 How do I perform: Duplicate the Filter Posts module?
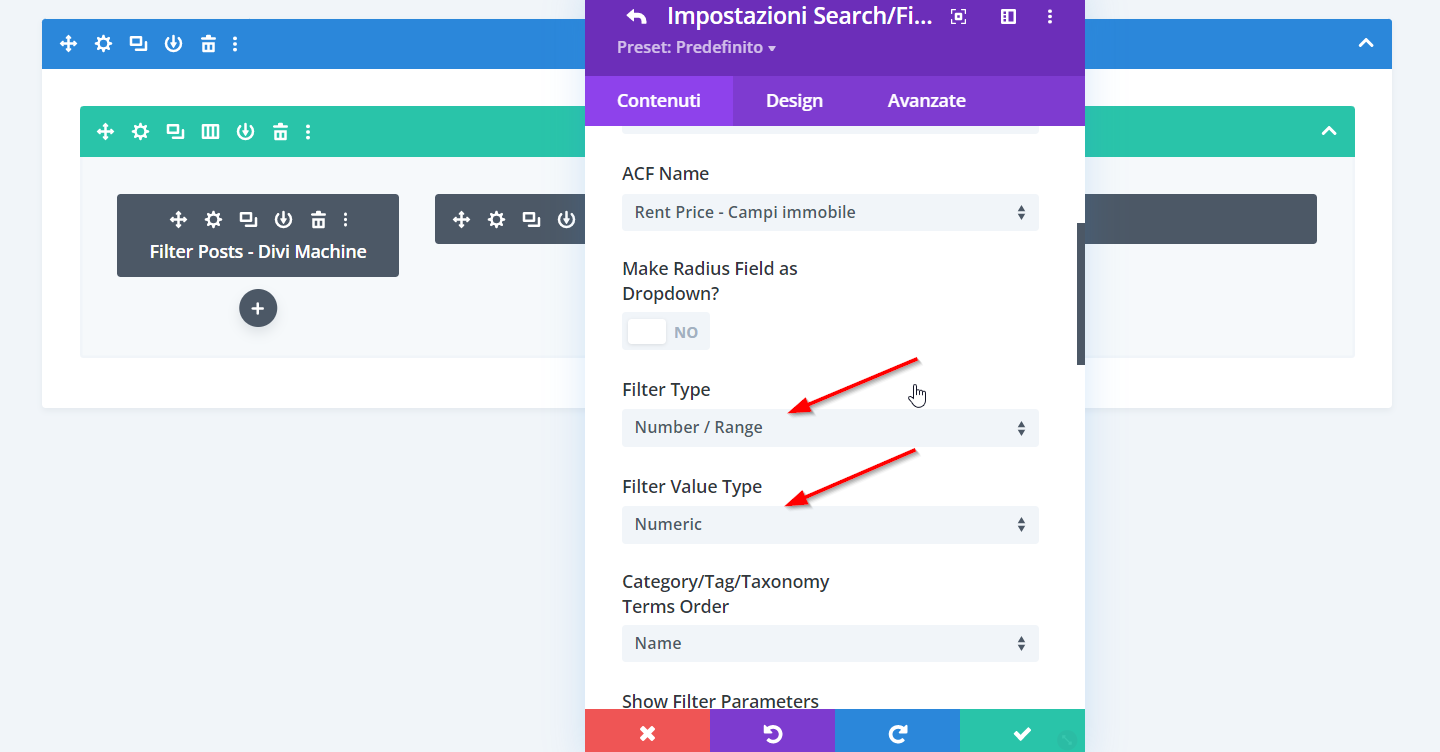click(248, 220)
